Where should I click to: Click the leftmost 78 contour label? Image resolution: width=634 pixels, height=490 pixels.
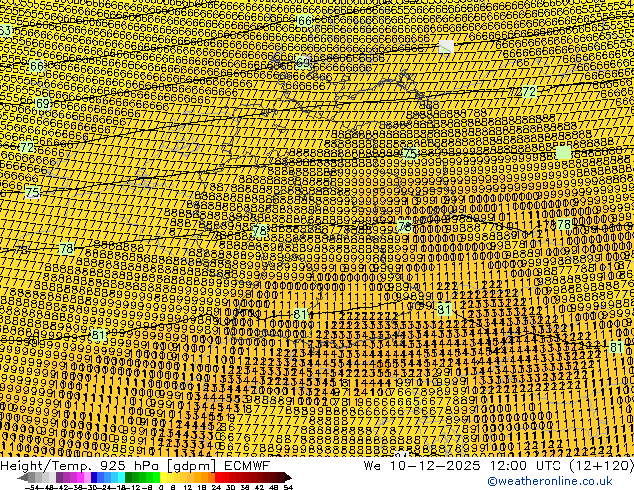tap(67, 248)
